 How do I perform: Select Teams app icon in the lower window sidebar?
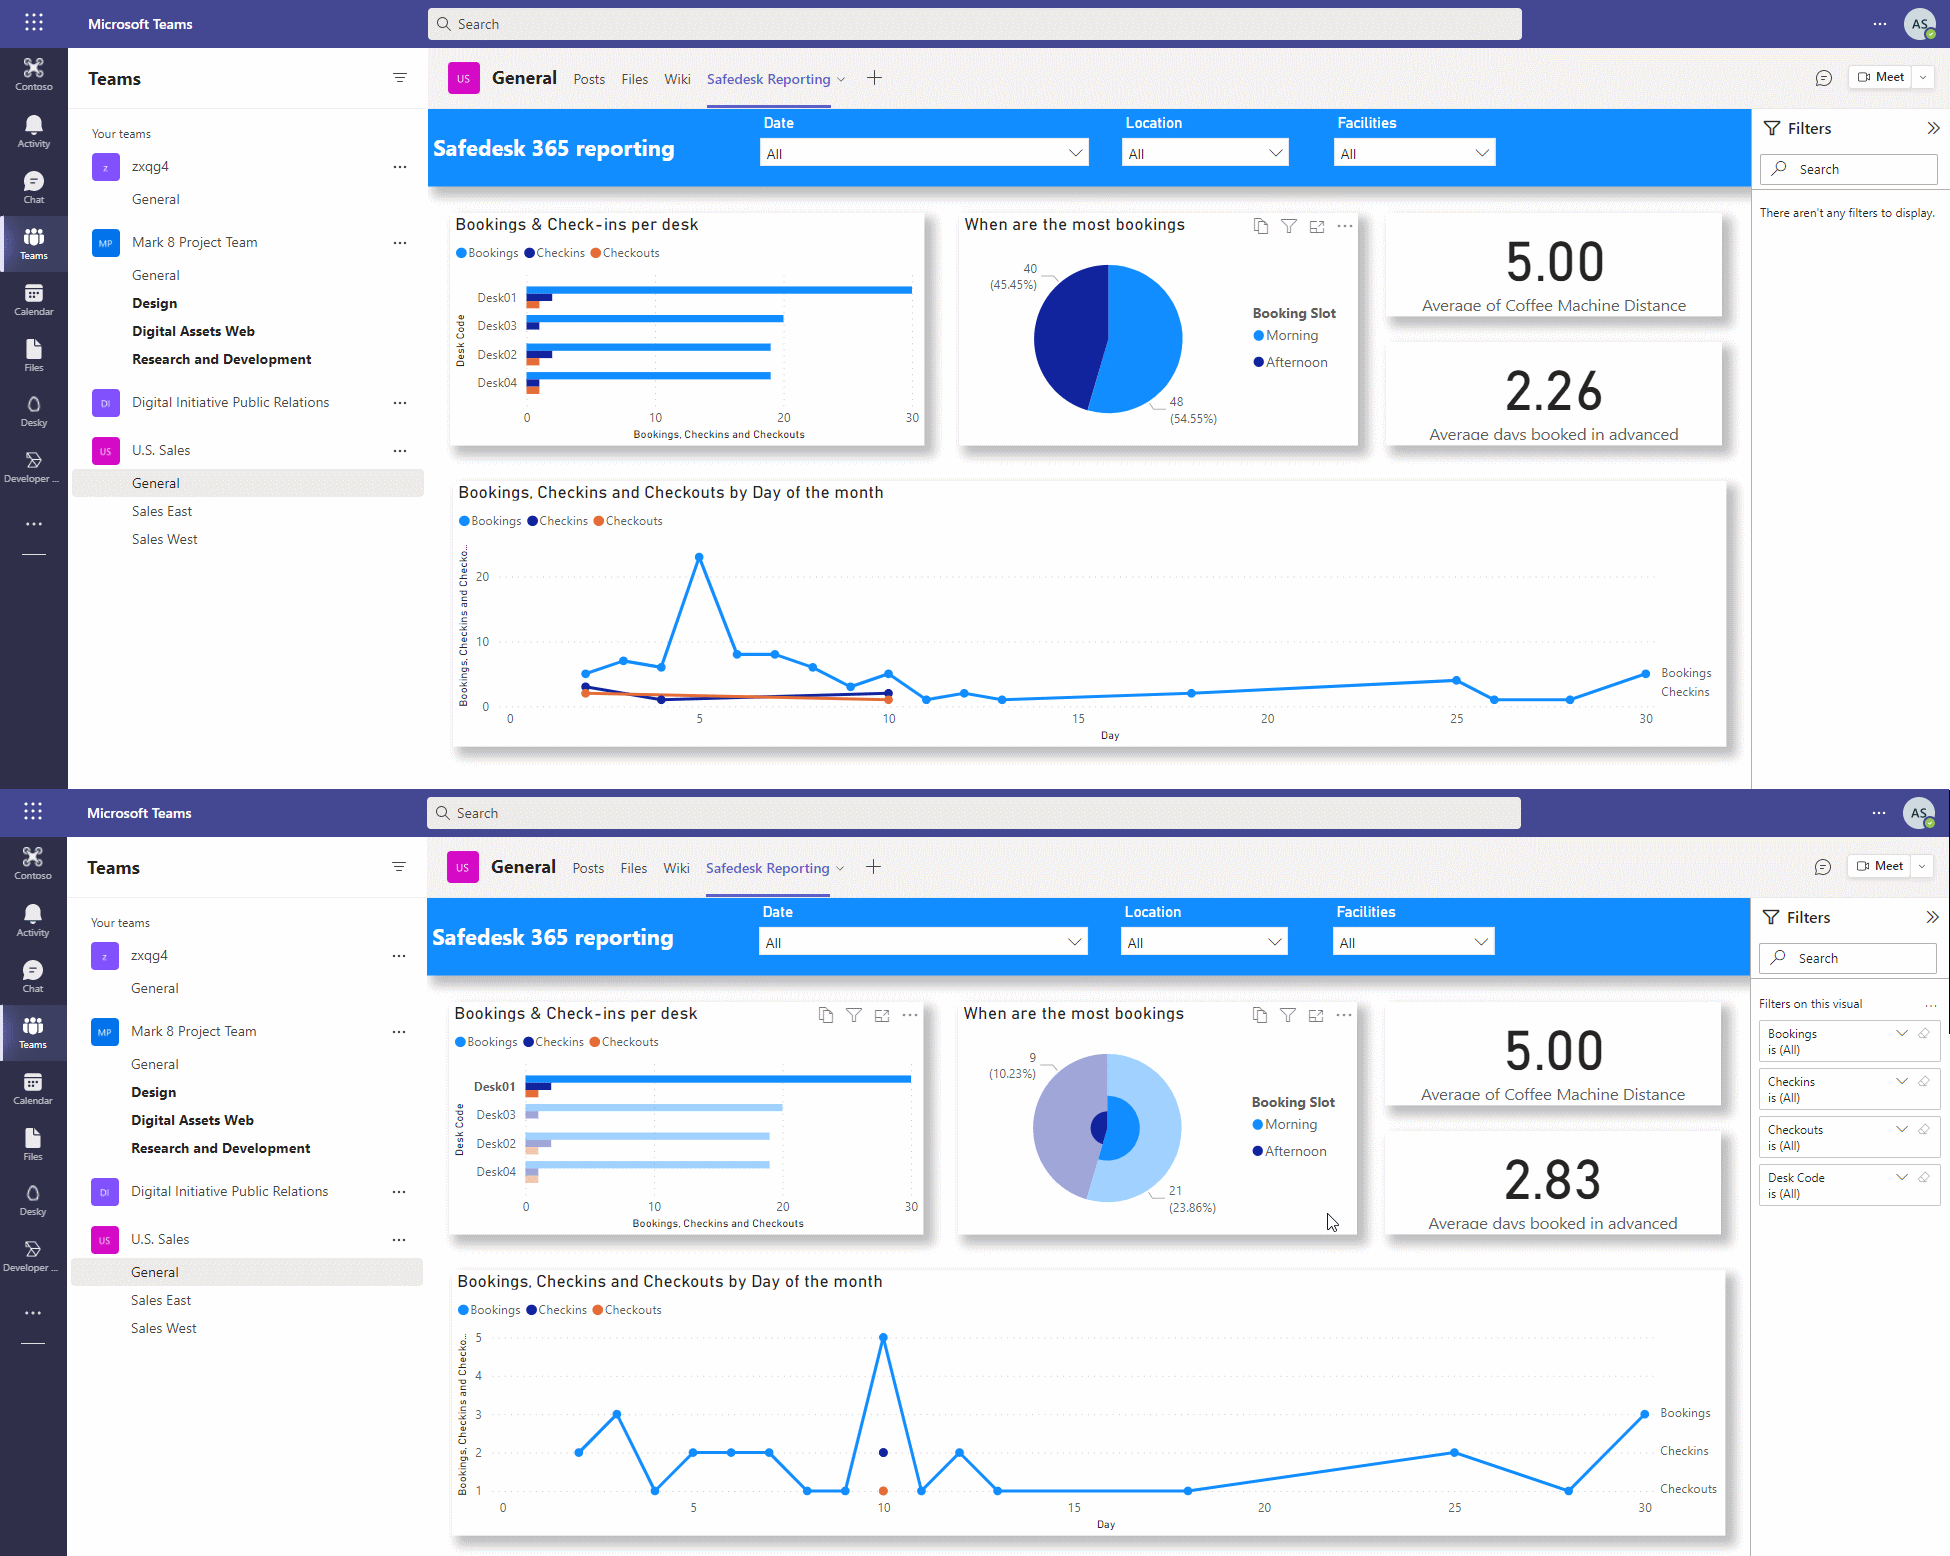33,1032
